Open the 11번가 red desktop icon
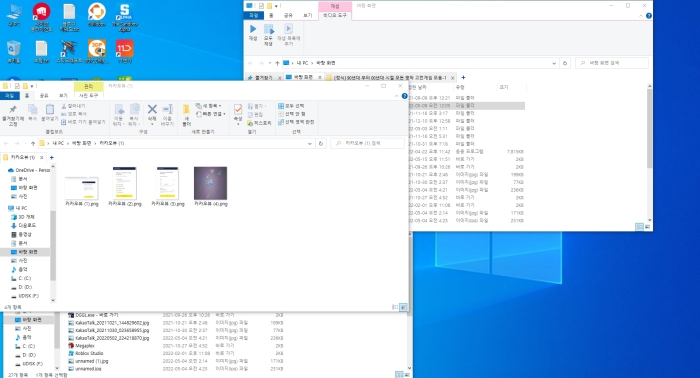 (124, 52)
